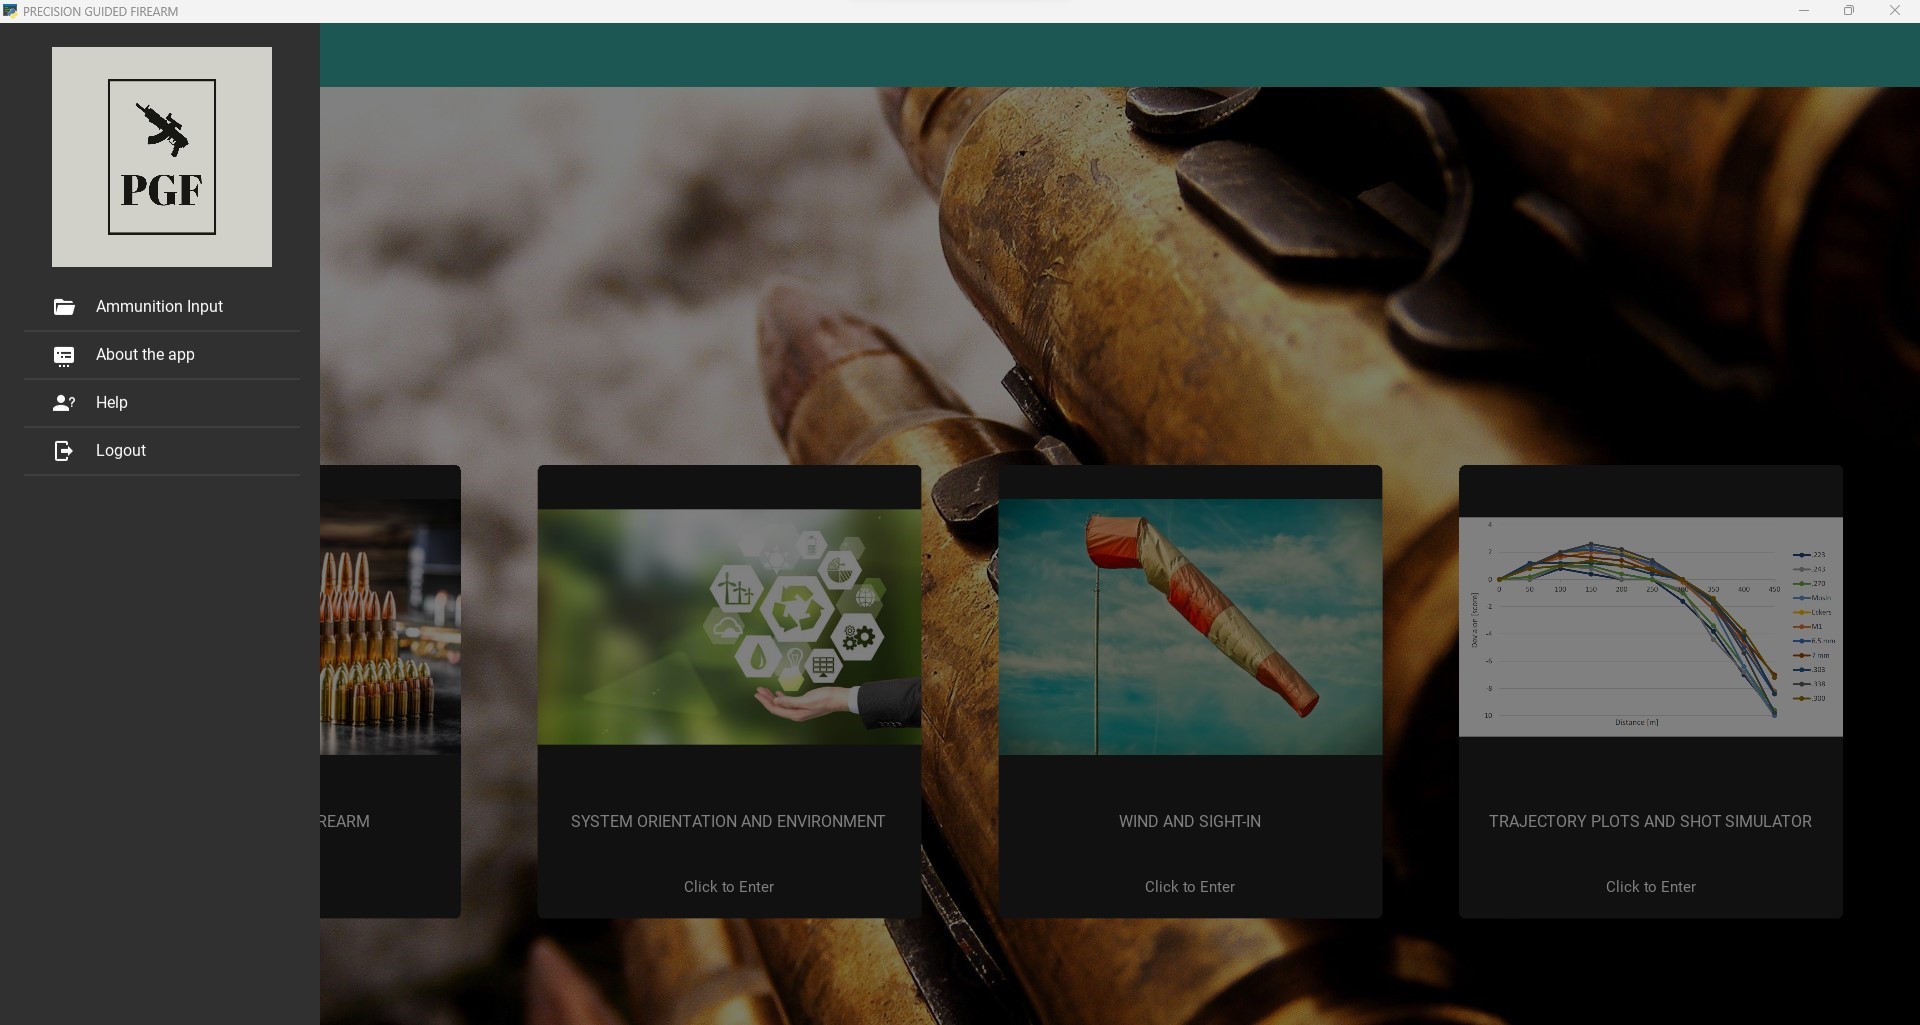Click the Ammunition Input folder icon
Viewport: 1920px width, 1025px height.
tap(64, 307)
